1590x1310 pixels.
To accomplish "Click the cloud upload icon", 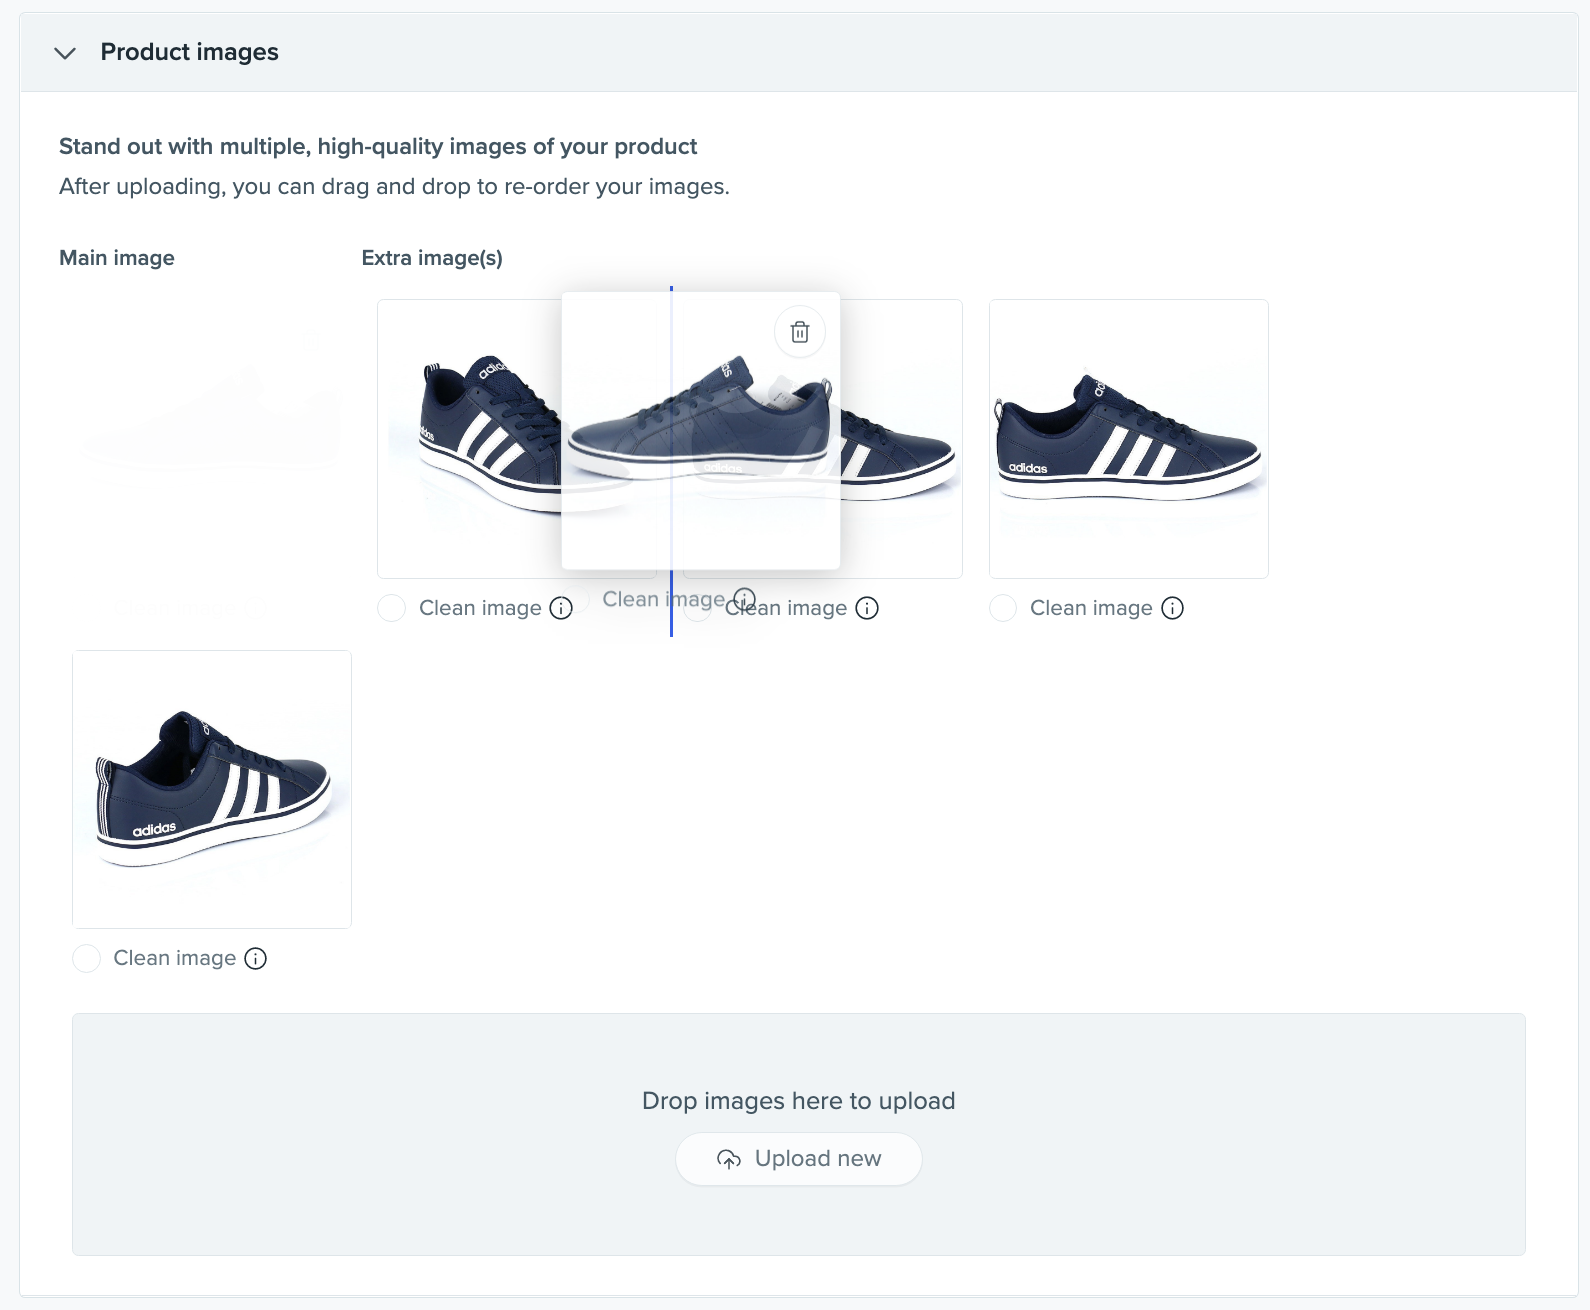I will click(x=729, y=1159).
